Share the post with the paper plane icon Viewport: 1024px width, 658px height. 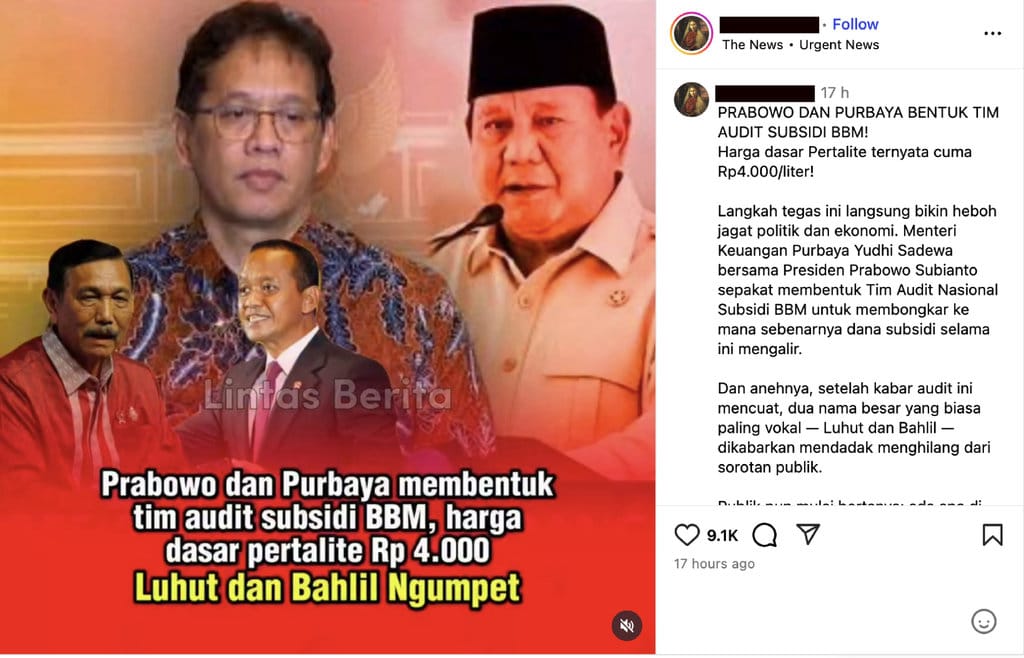tap(808, 534)
